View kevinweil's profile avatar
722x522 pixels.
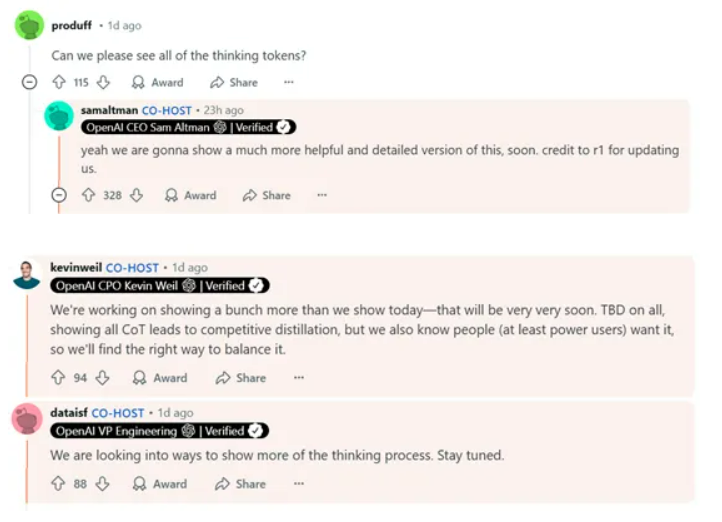tap(27, 275)
